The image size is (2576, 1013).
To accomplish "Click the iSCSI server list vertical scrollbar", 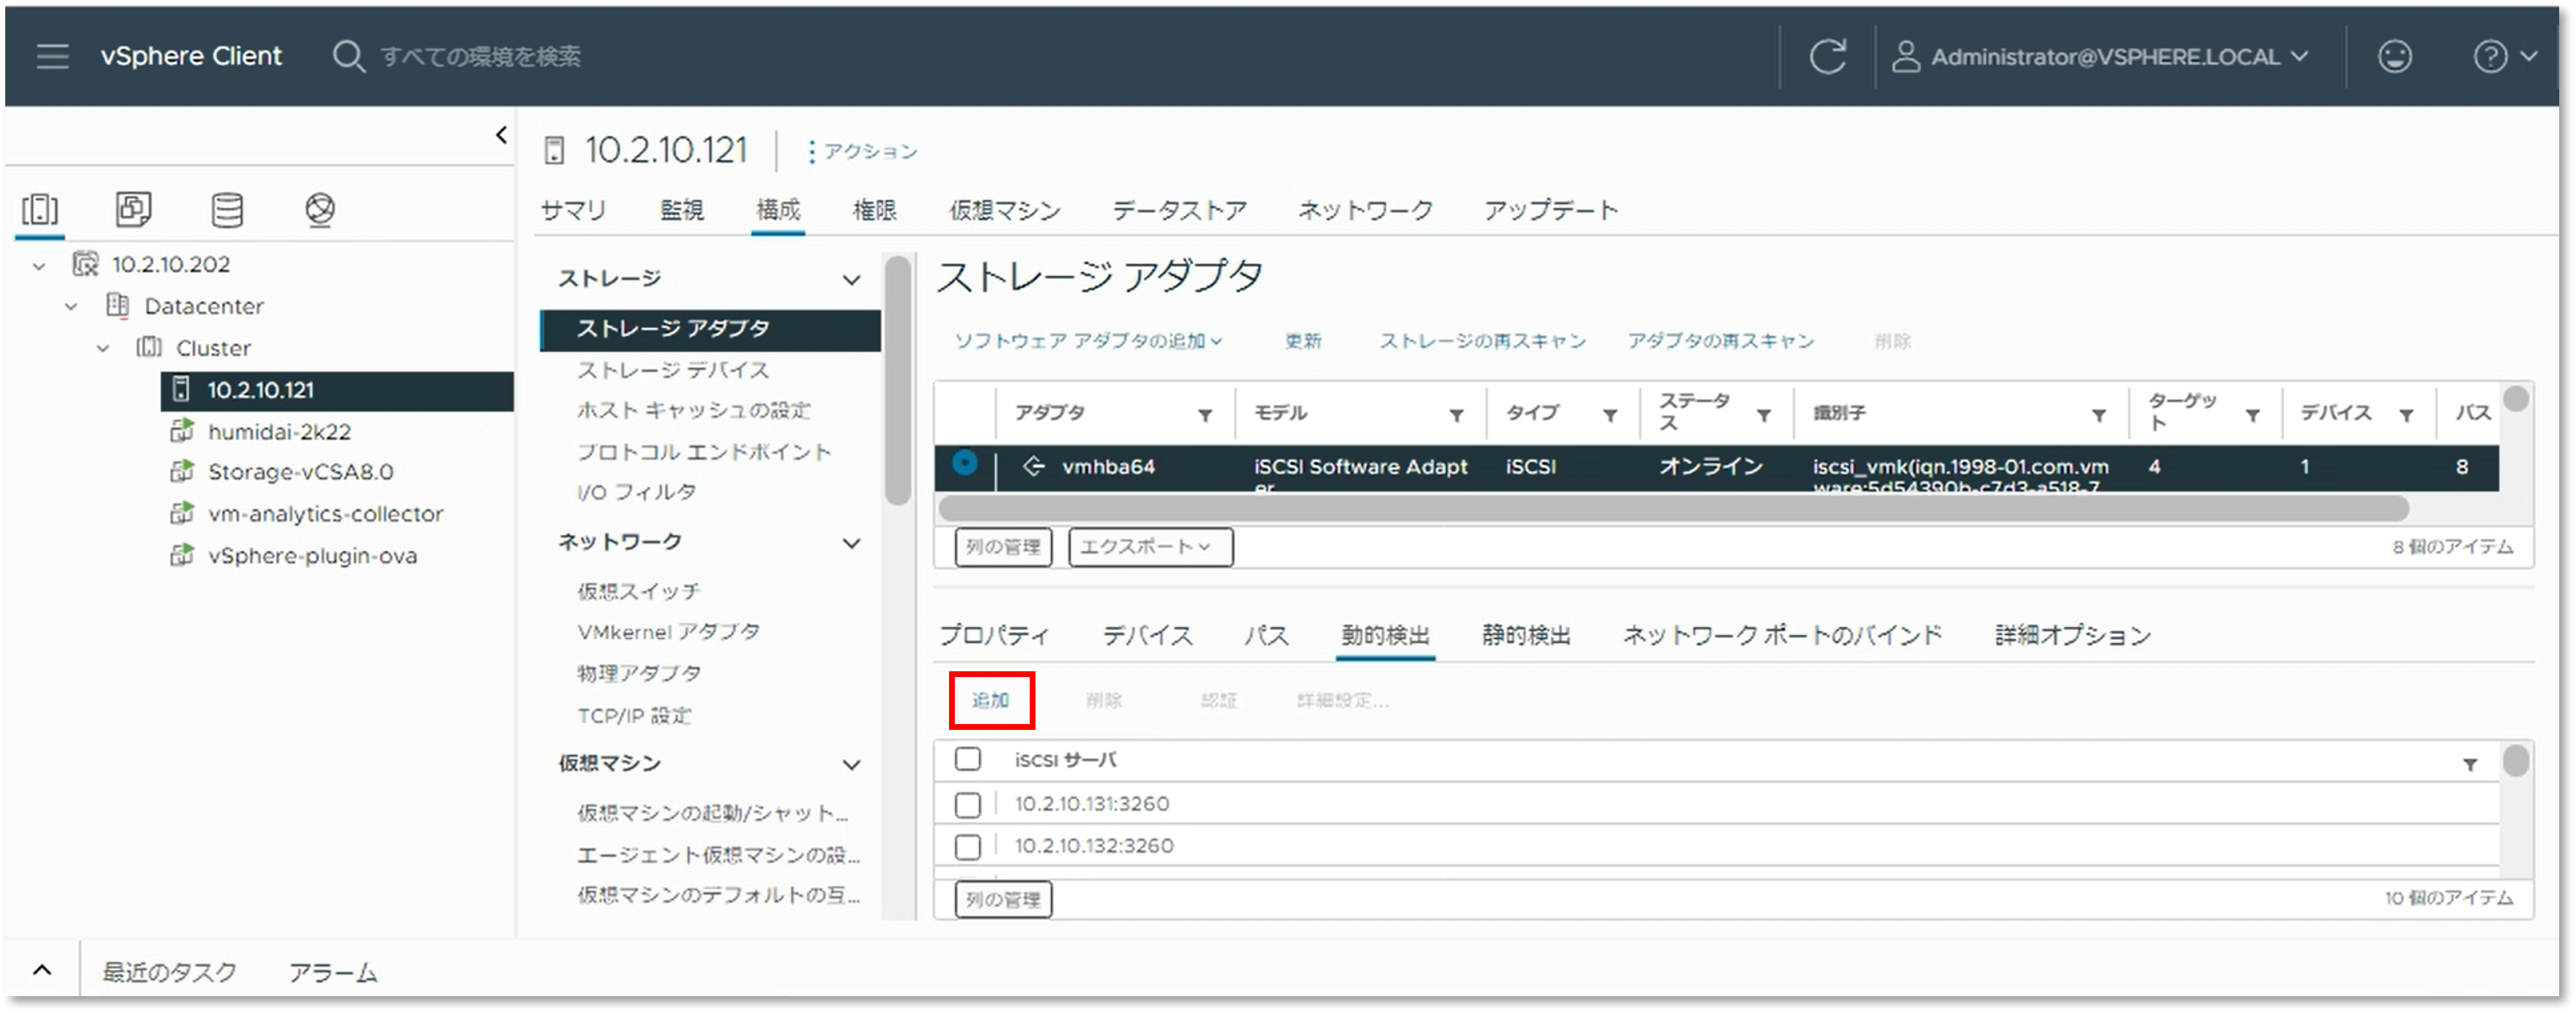I will pyautogui.click(x=2516, y=761).
